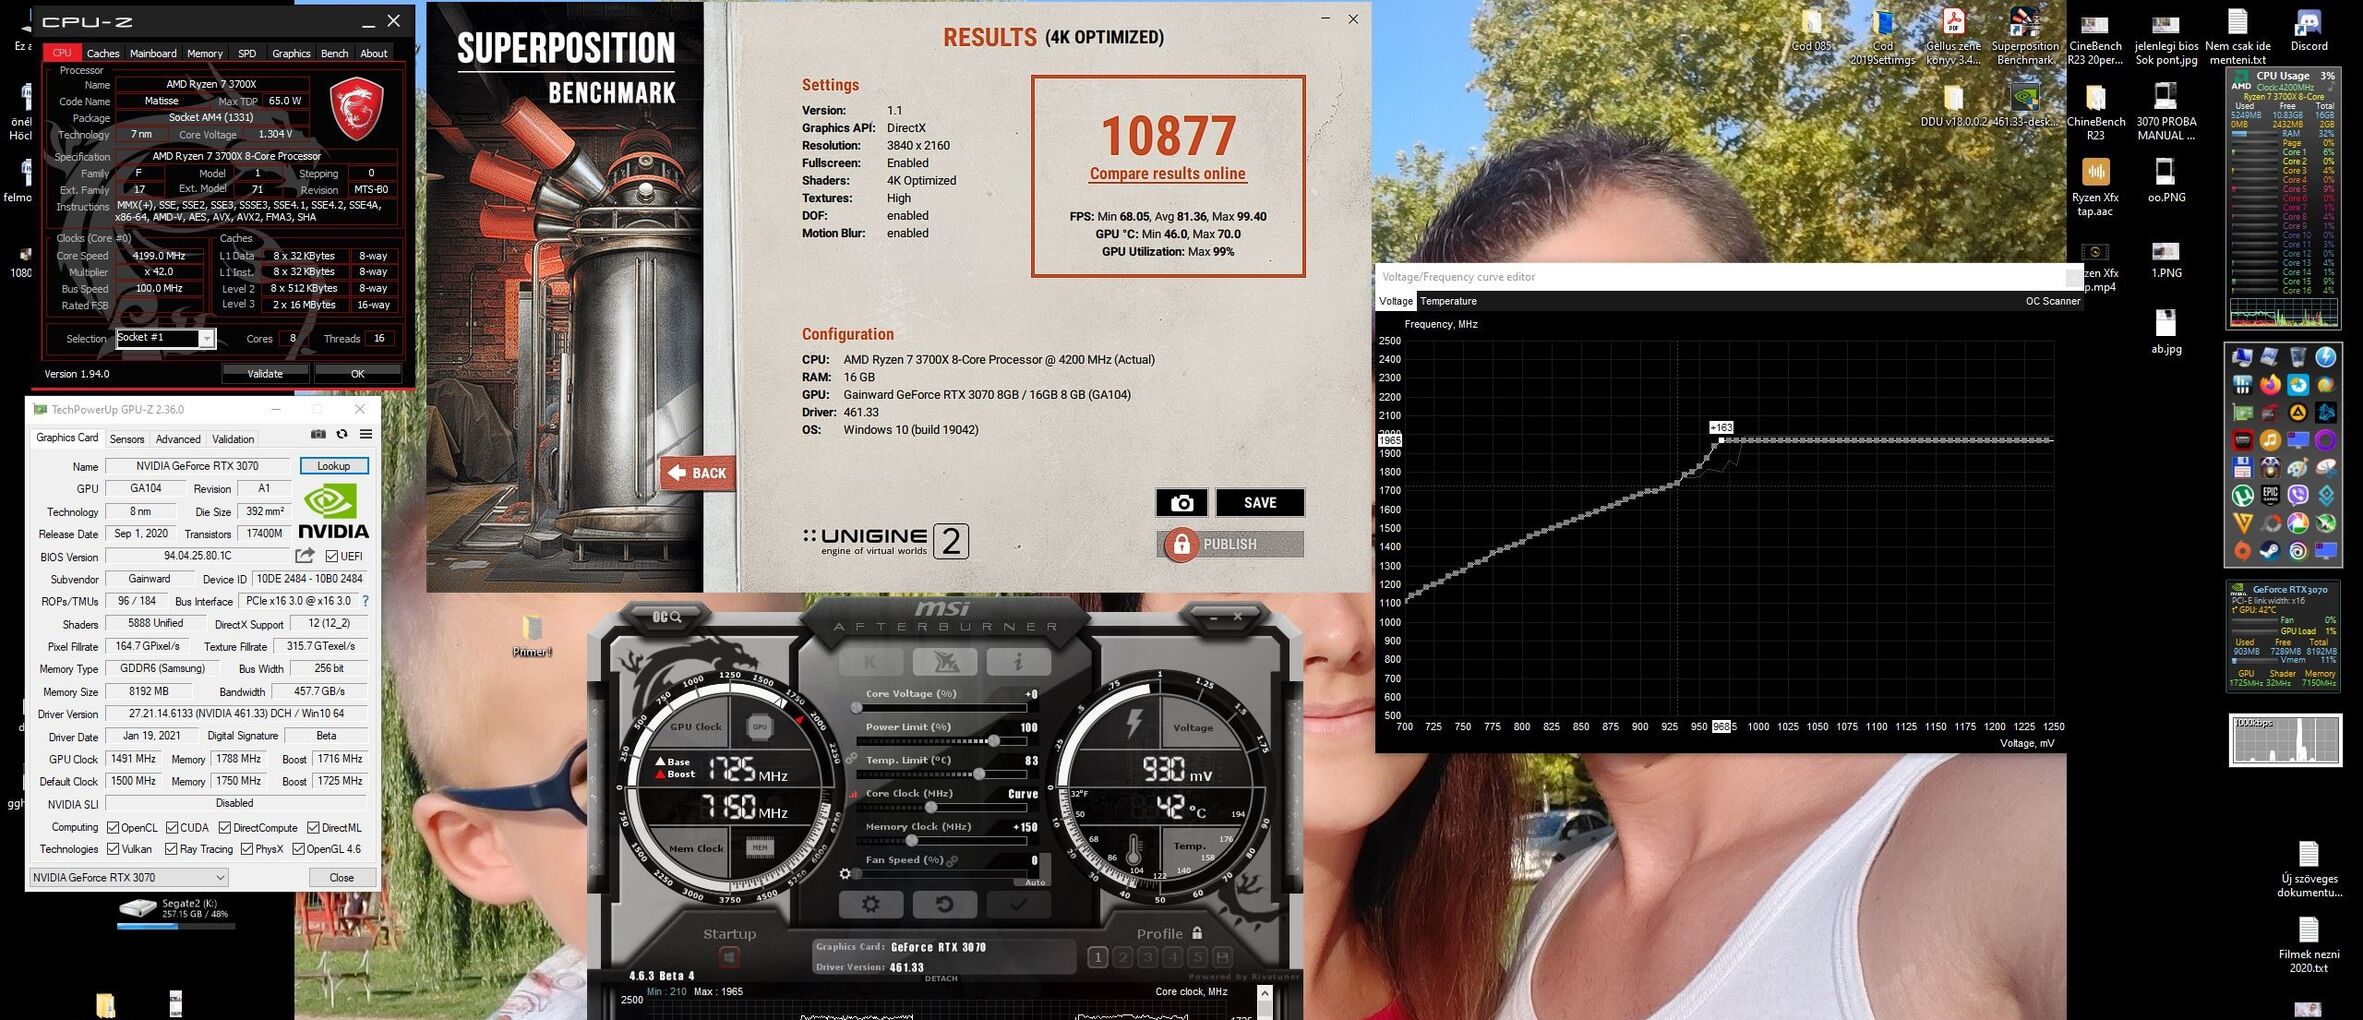Open the Gellus zene konyv PDF icon
Viewport: 2363px width, 1020px height.
1953,38
